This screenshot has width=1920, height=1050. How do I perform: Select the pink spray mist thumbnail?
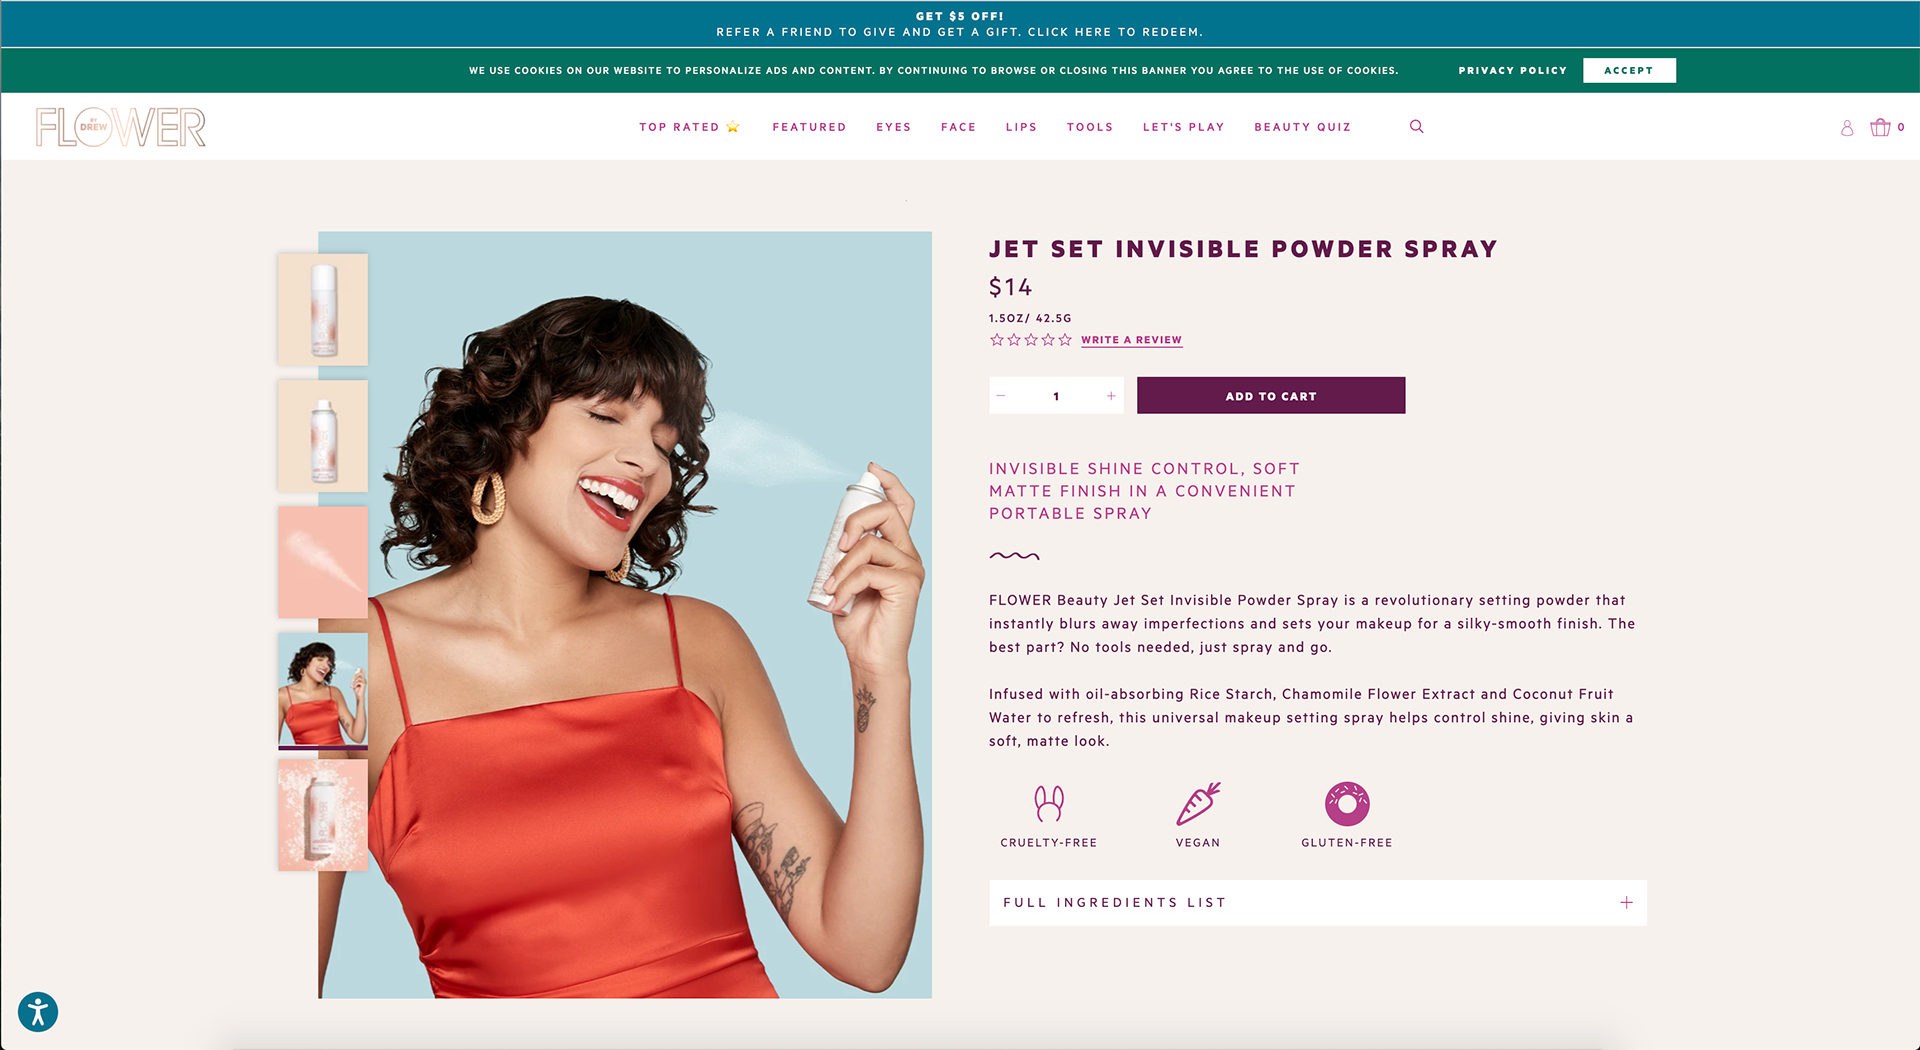point(323,562)
